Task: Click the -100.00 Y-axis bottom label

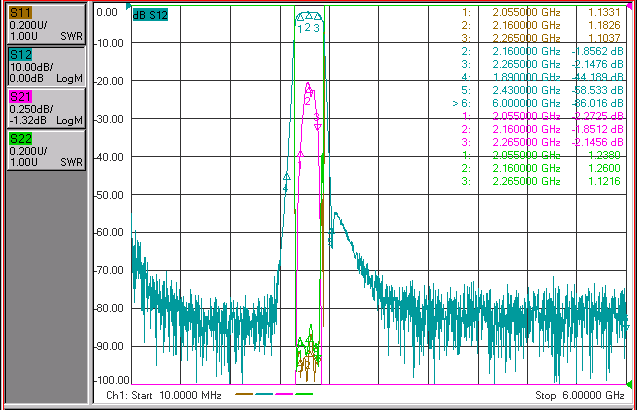Action: pos(112,380)
